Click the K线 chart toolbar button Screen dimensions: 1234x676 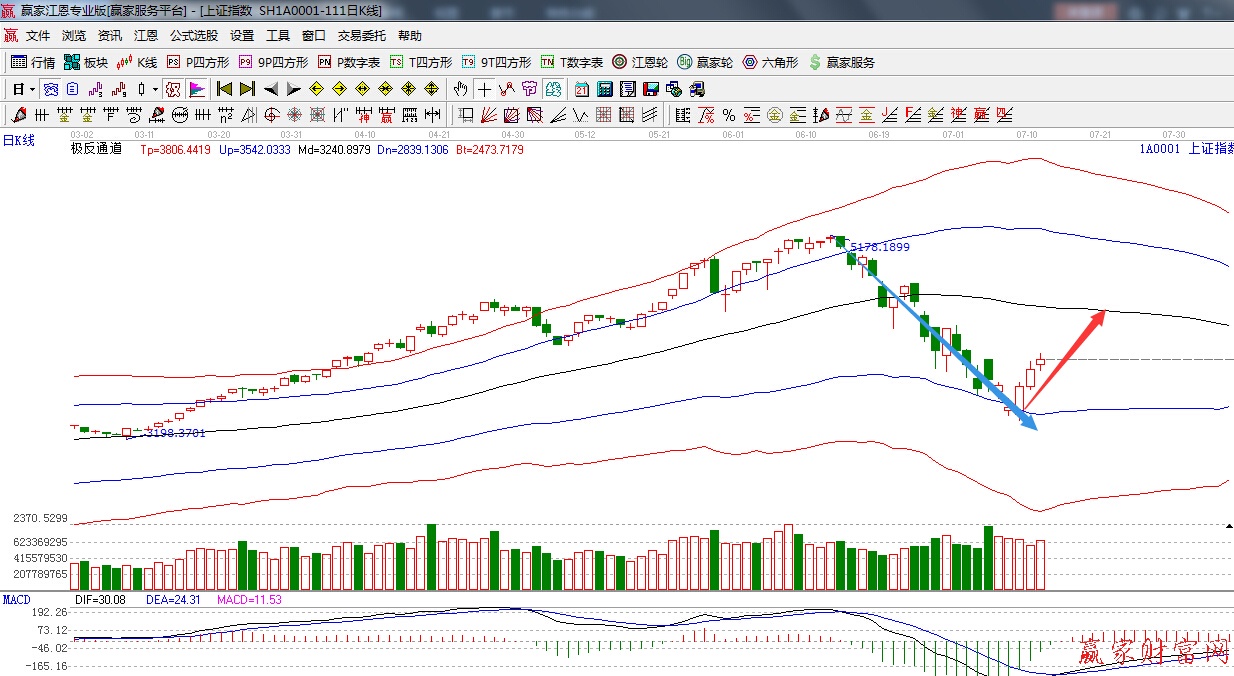point(137,62)
